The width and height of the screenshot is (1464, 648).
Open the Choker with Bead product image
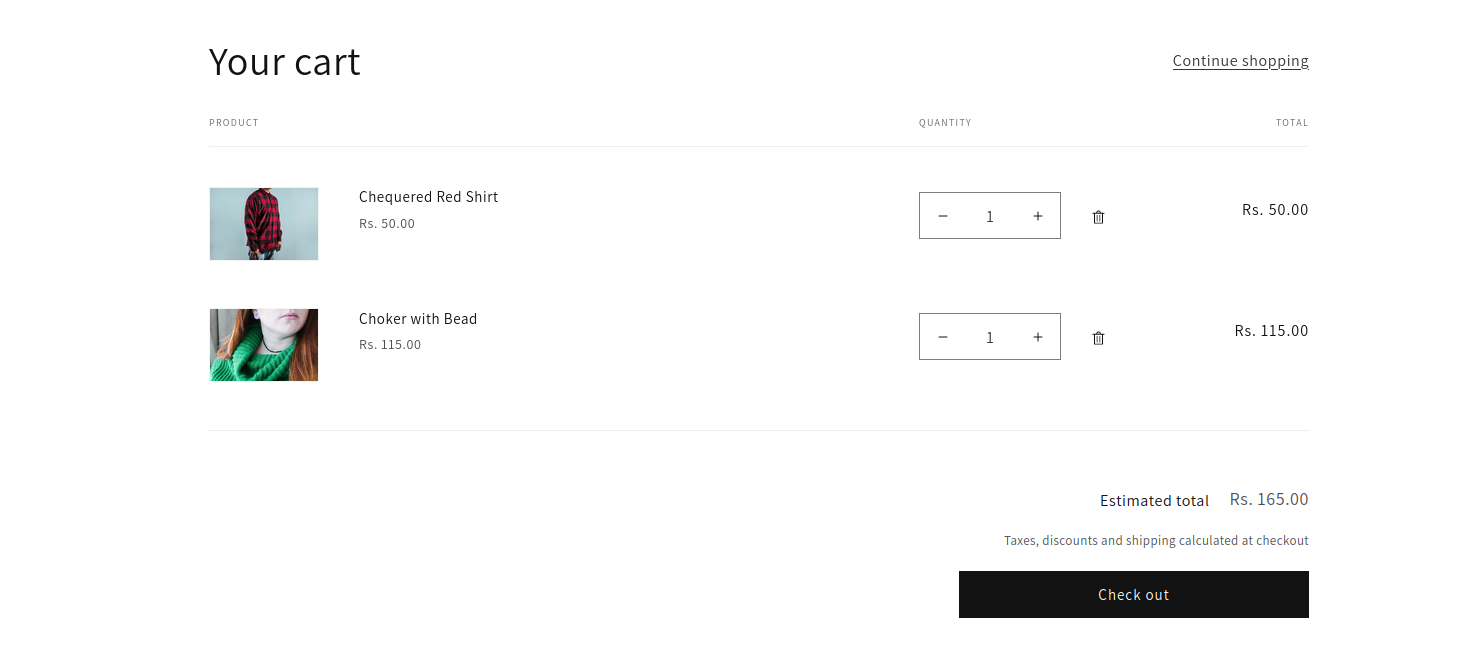click(x=264, y=345)
